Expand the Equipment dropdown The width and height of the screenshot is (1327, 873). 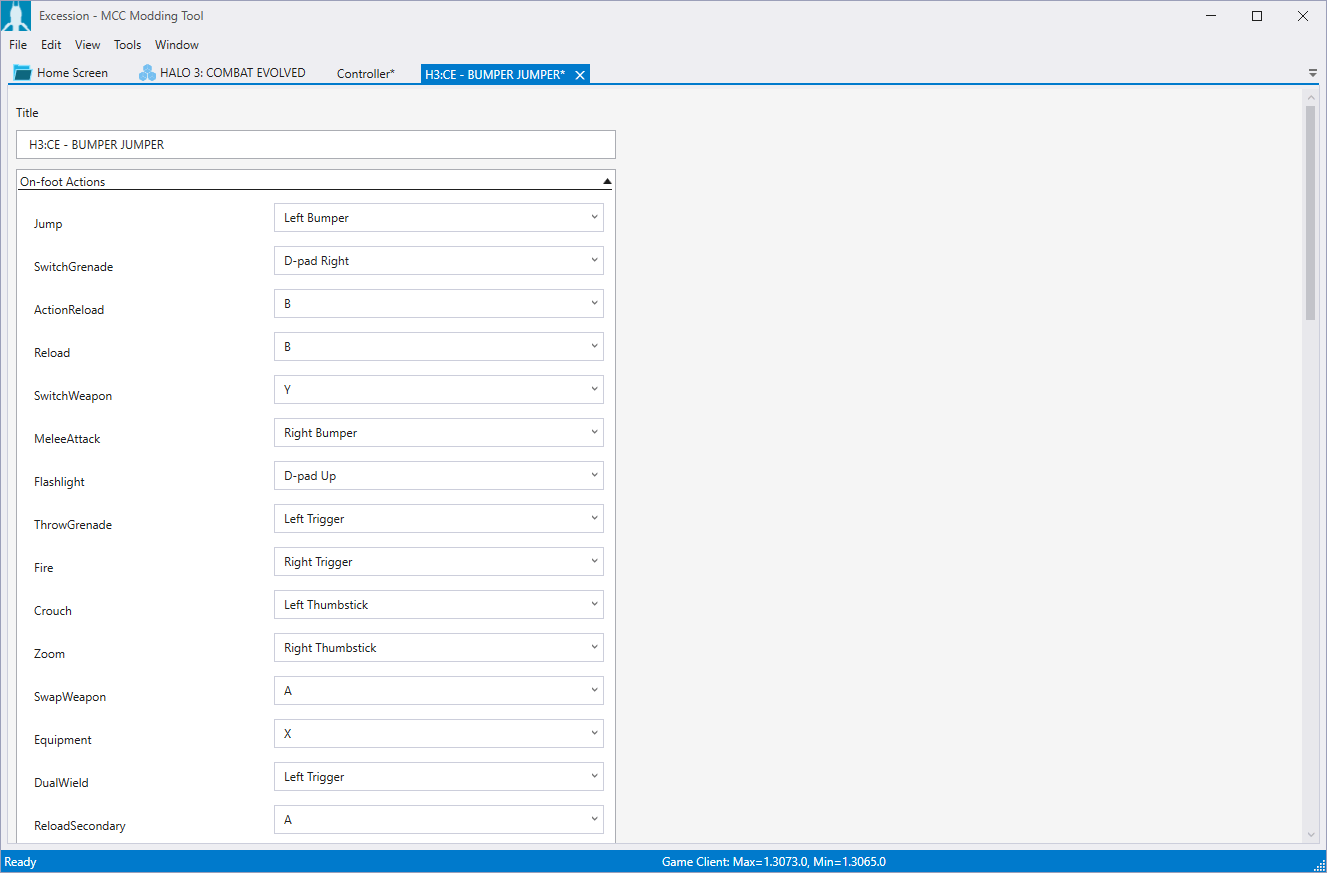coord(438,734)
